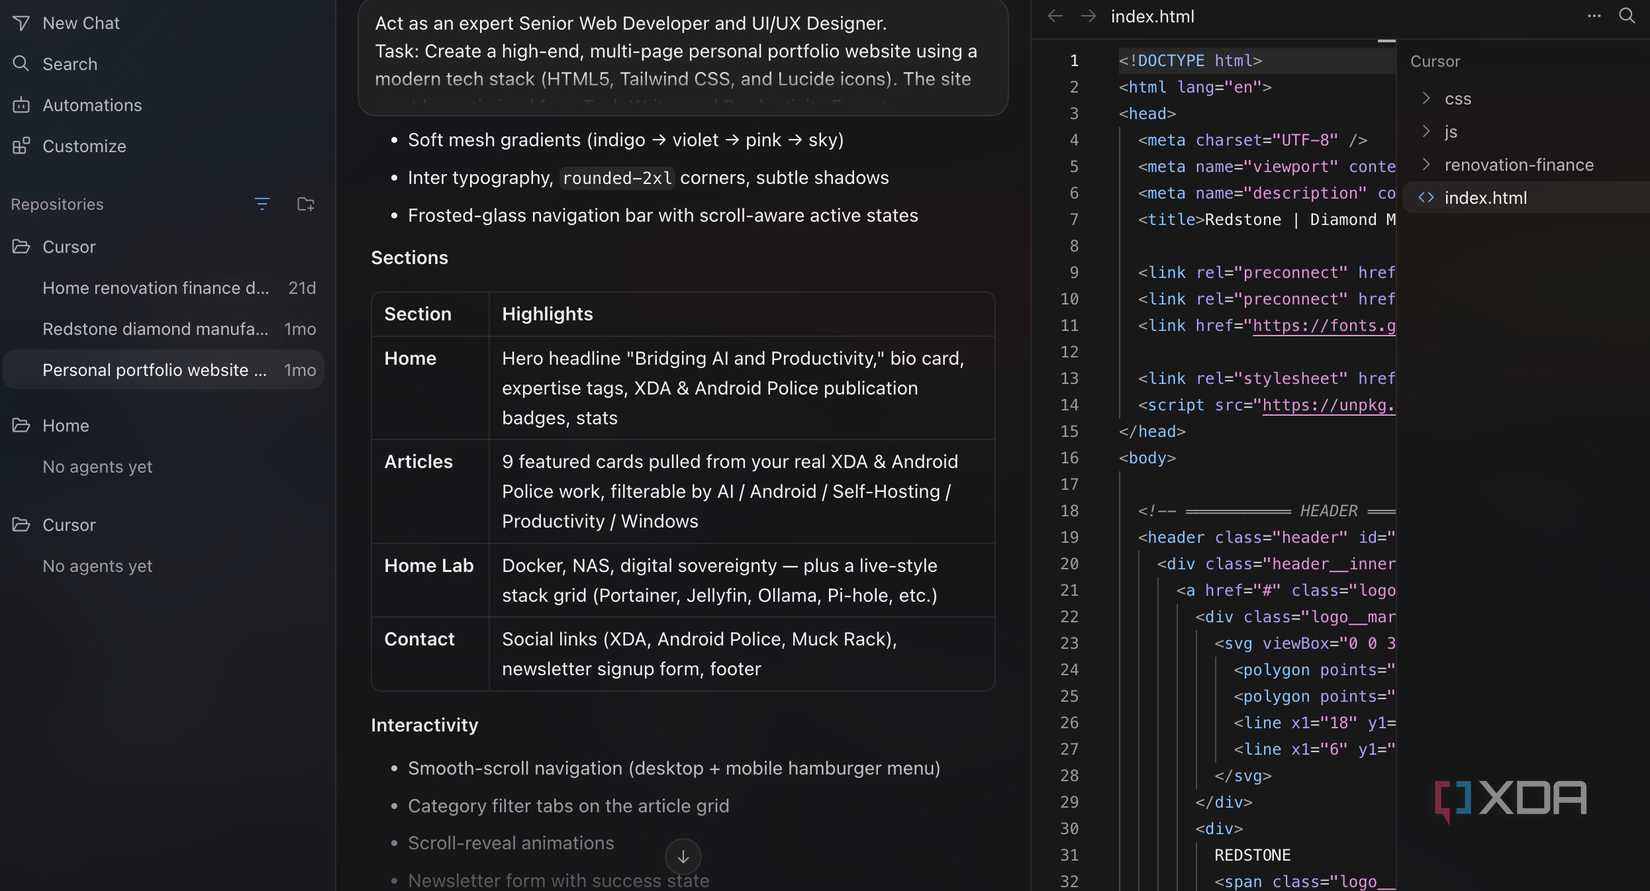Click the "Repositories" section label
Viewport: 1650px width, 891px height.
pos(57,204)
